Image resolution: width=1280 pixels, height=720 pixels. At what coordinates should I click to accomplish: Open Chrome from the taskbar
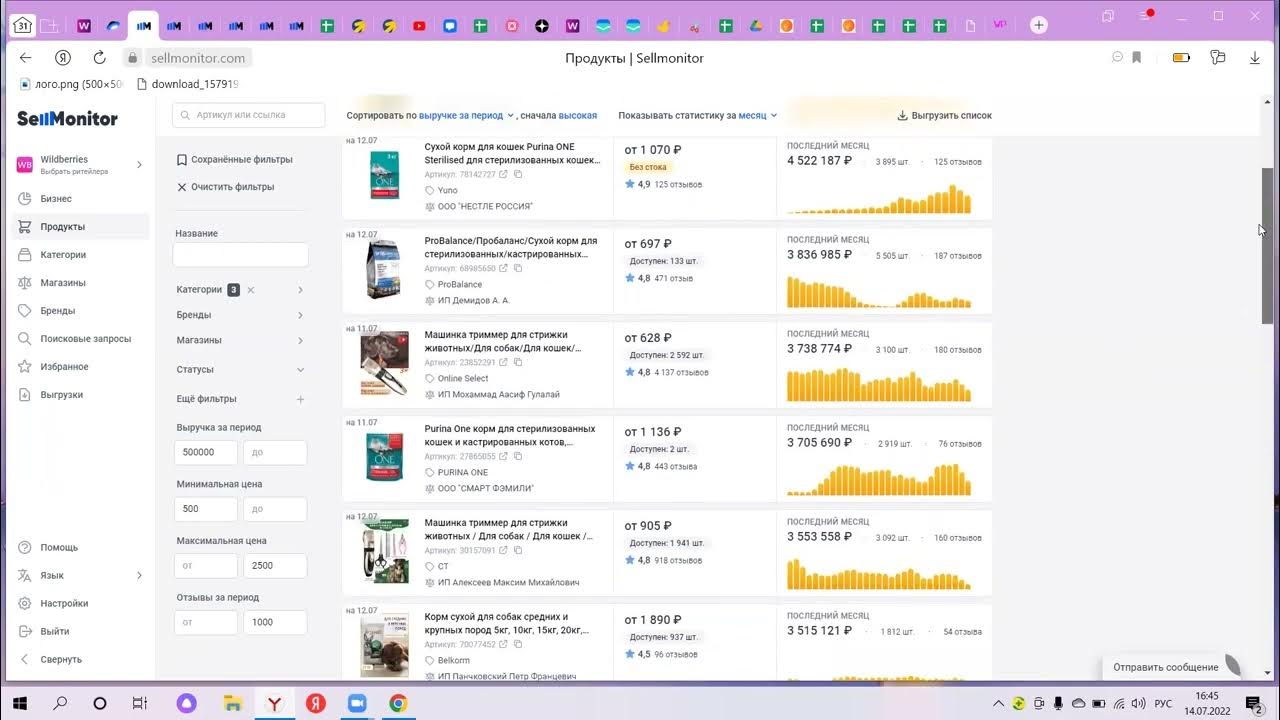coord(398,703)
